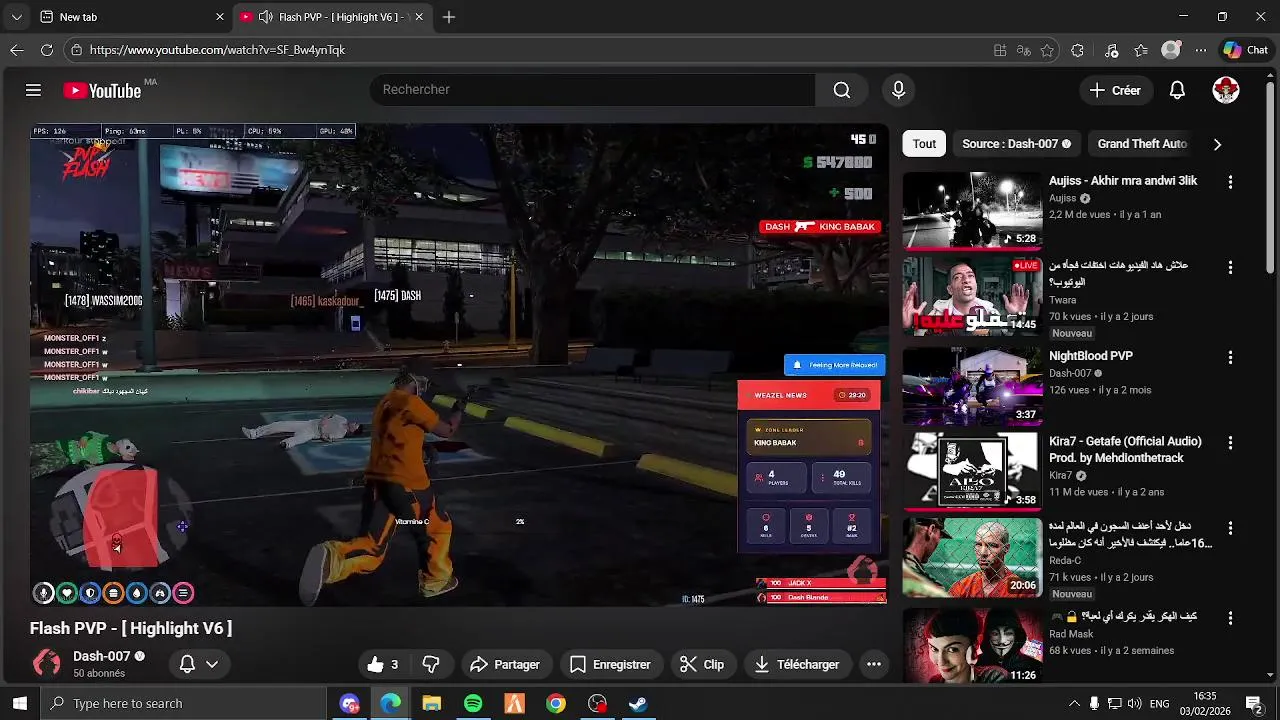Like the video with thumbs up

click(x=385, y=664)
